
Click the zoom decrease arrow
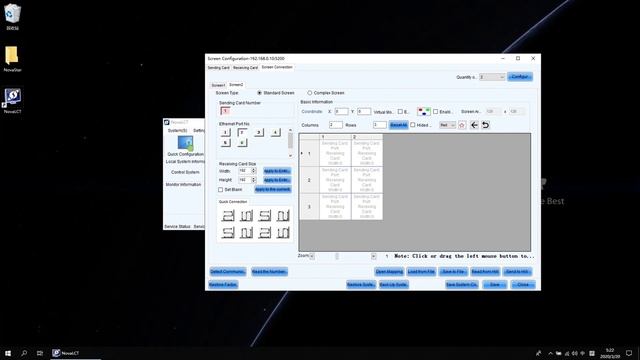312,256
